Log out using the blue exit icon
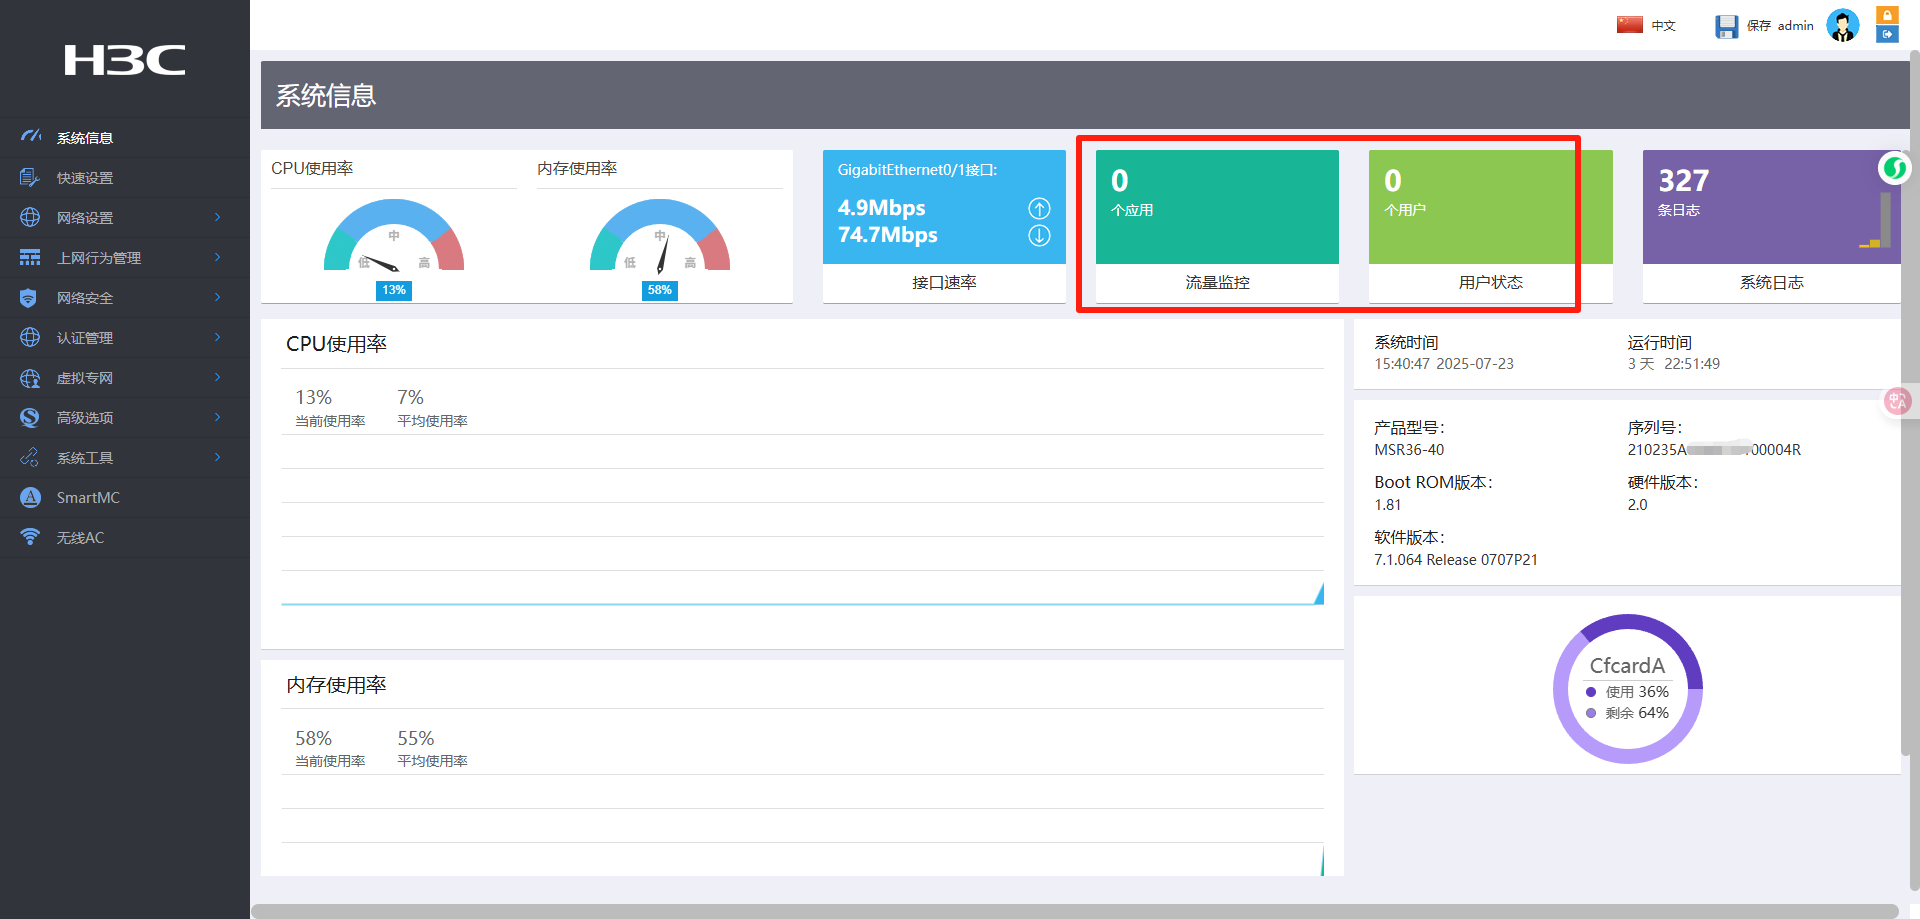This screenshot has height=919, width=1920. tap(1887, 35)
